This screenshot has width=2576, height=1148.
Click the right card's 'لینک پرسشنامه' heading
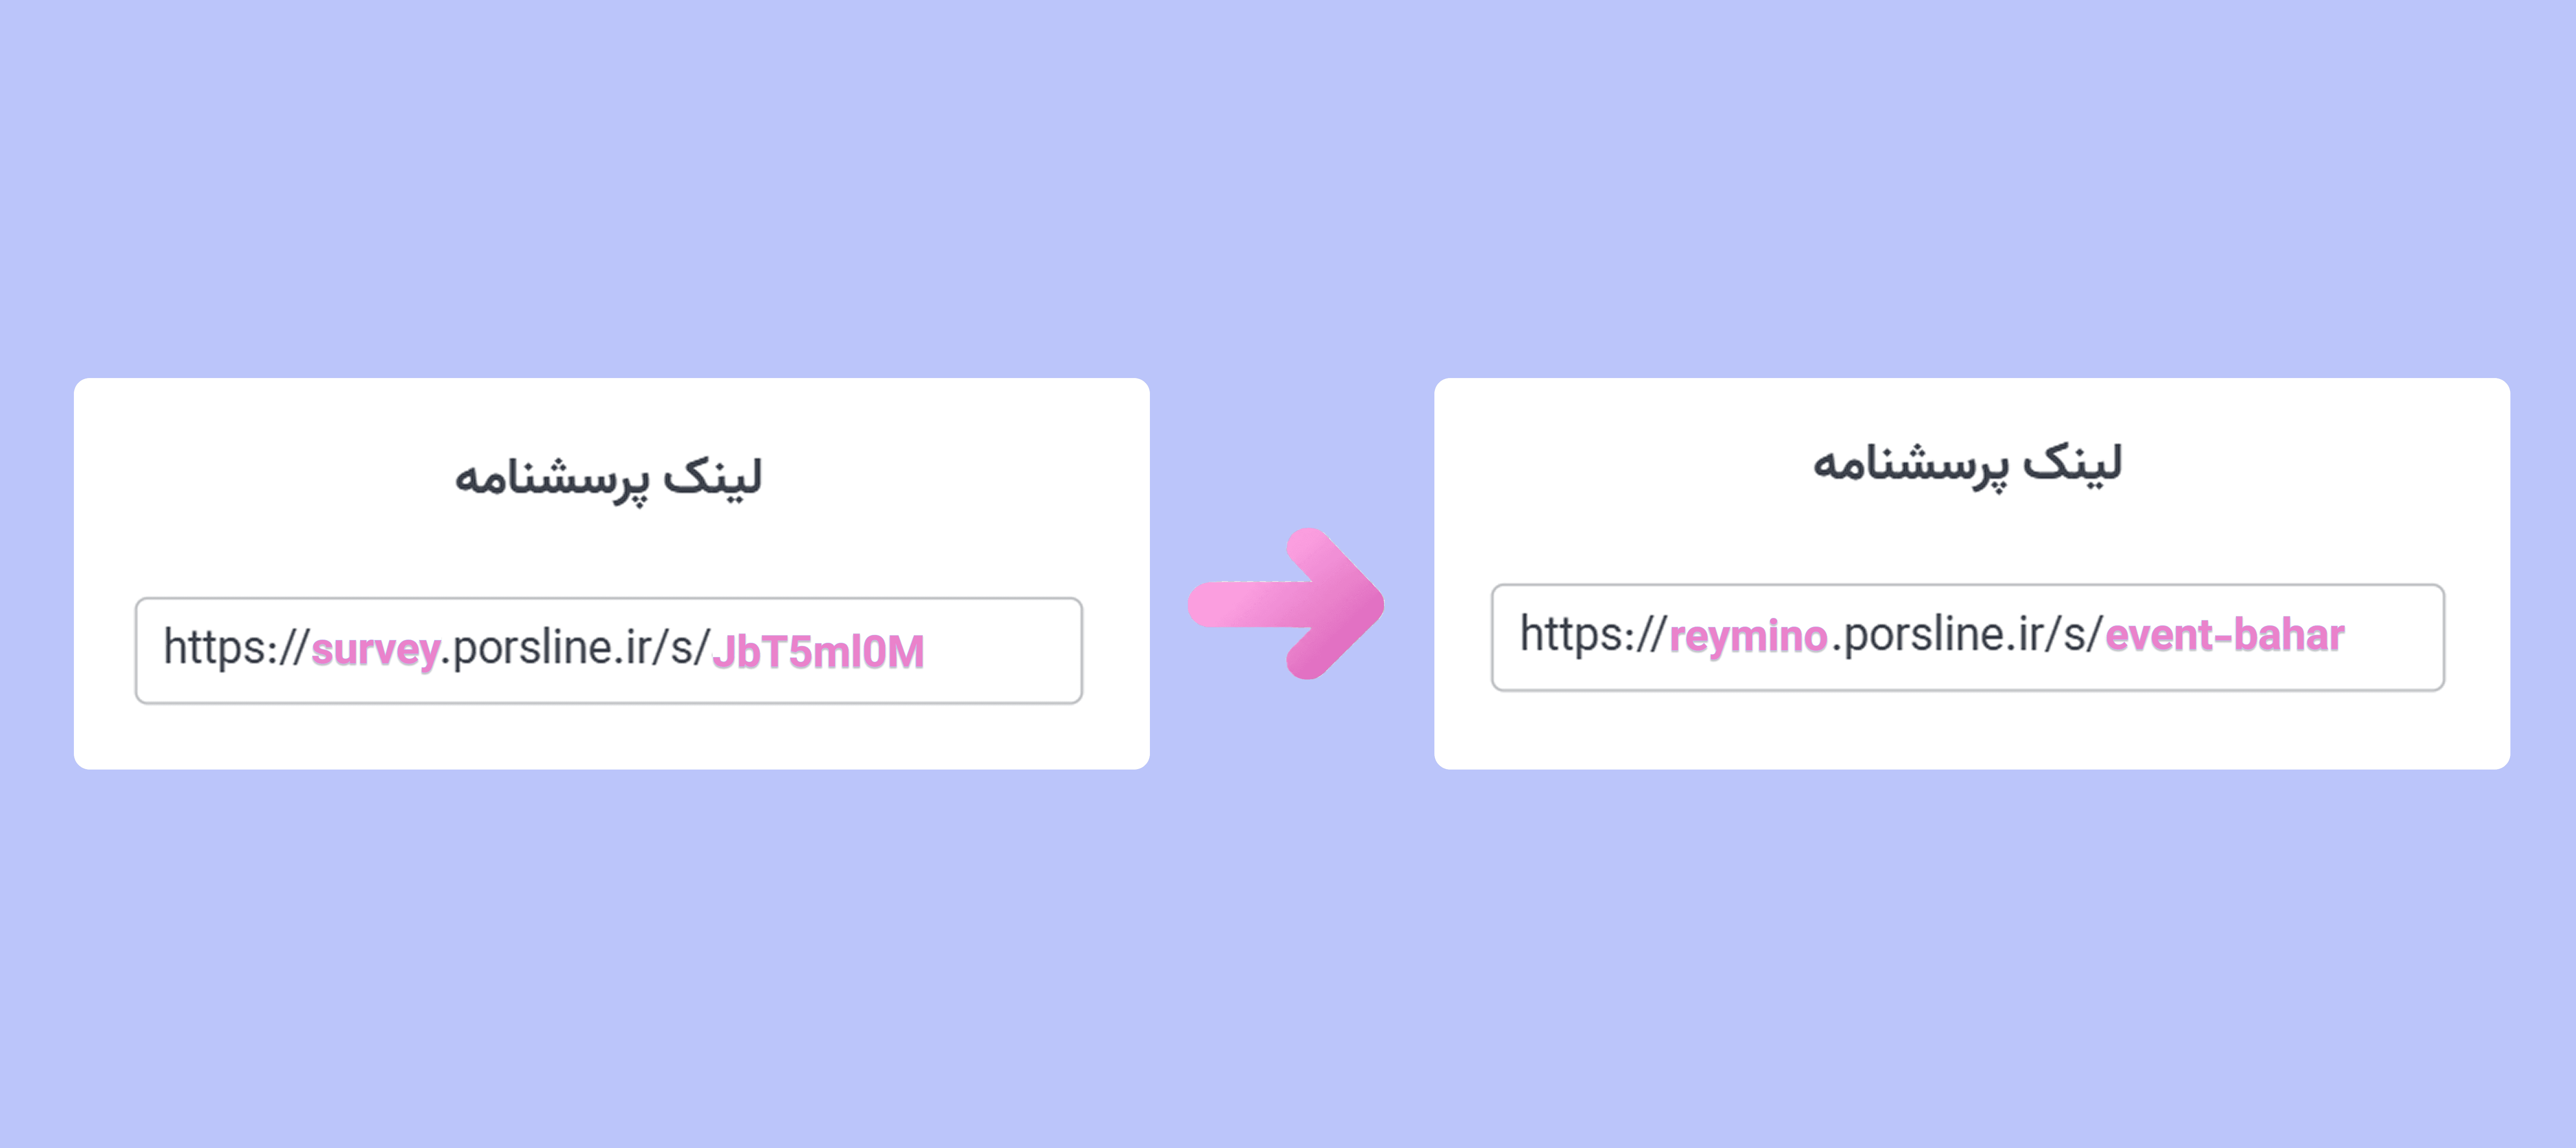(x=1967, y=465)
